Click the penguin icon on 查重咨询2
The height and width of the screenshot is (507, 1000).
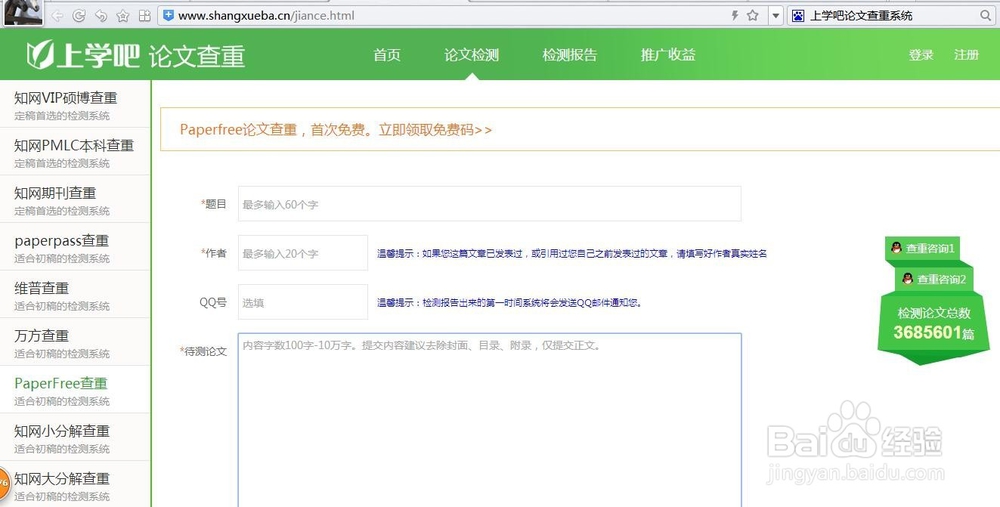pyautogui.click(x=908, y=279)
